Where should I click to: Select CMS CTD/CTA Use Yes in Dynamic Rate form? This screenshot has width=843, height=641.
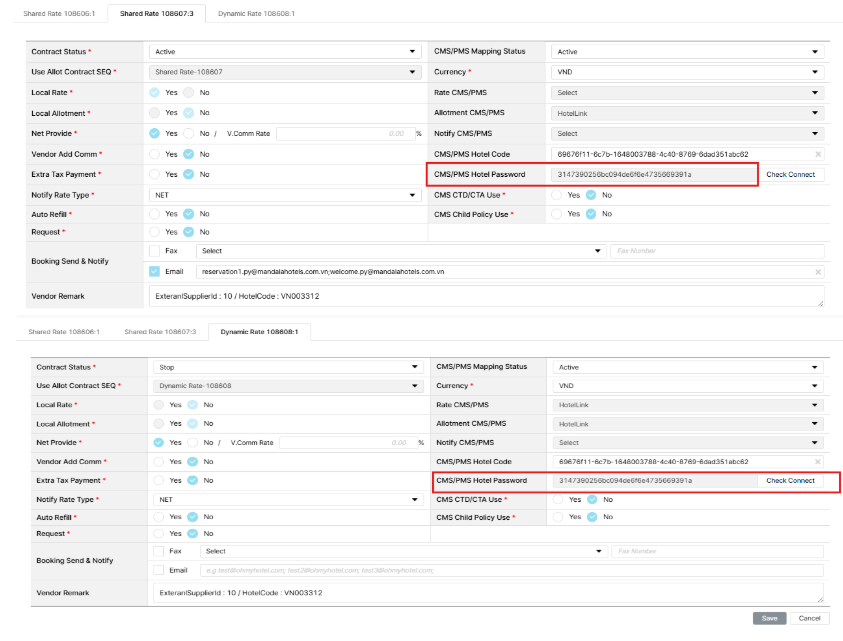point(558,500)
